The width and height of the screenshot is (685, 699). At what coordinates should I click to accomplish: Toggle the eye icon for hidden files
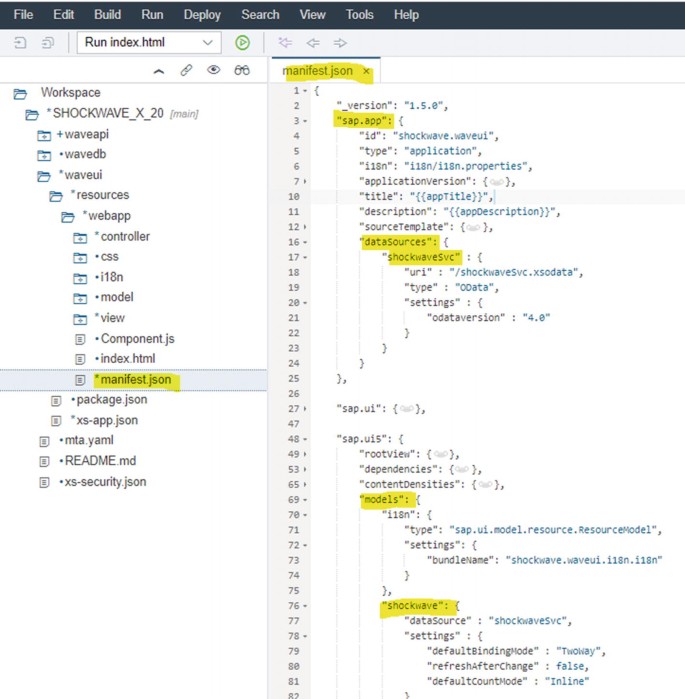tap(212, 71)
